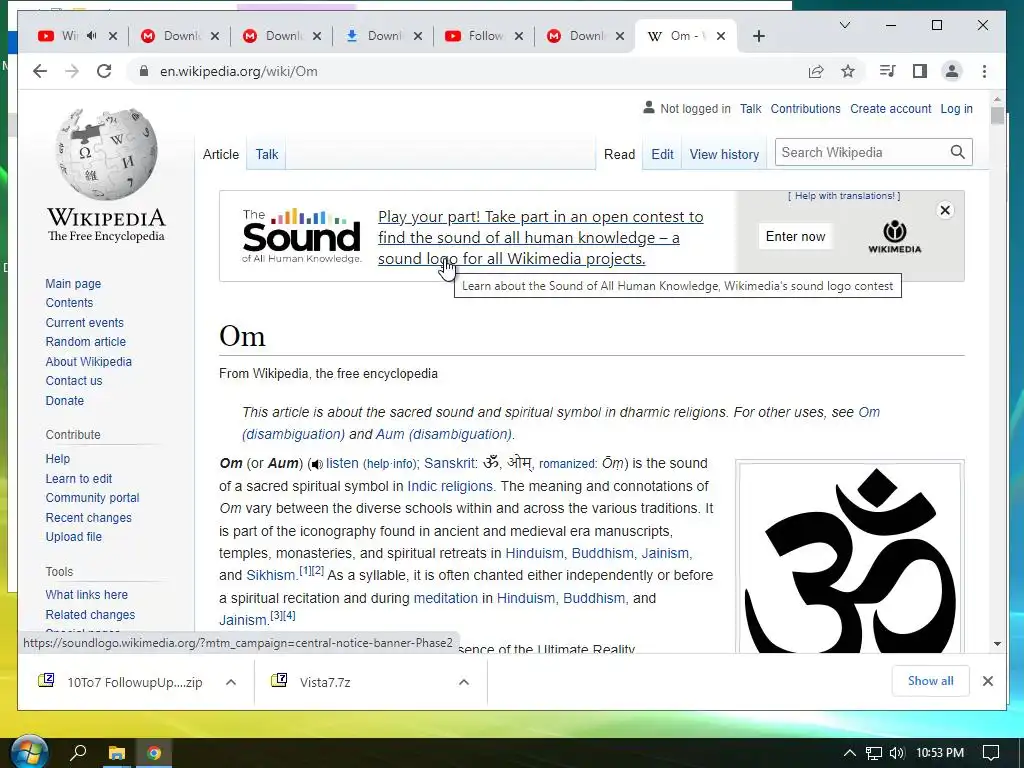The image size is (1024, 768).
Task: Open File Explorer from the taskbar
Action: tap(116, 753)
